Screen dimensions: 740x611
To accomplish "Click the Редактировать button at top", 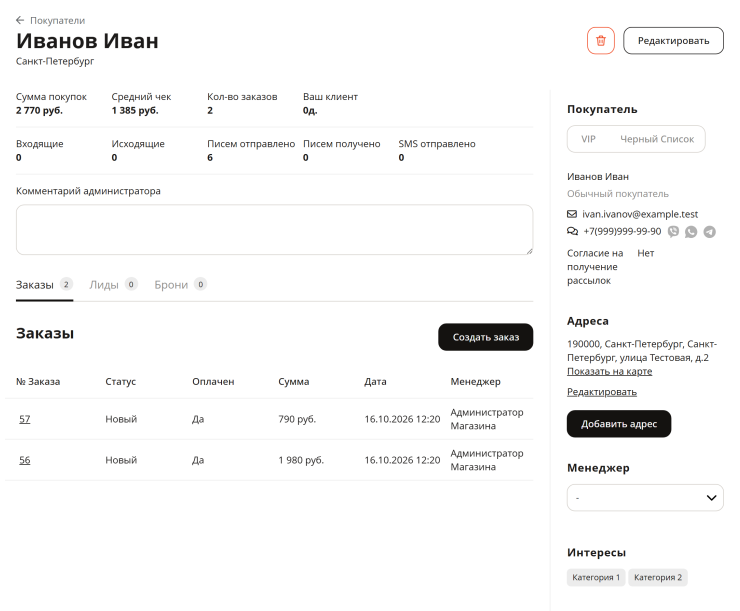I will point(673,41).
